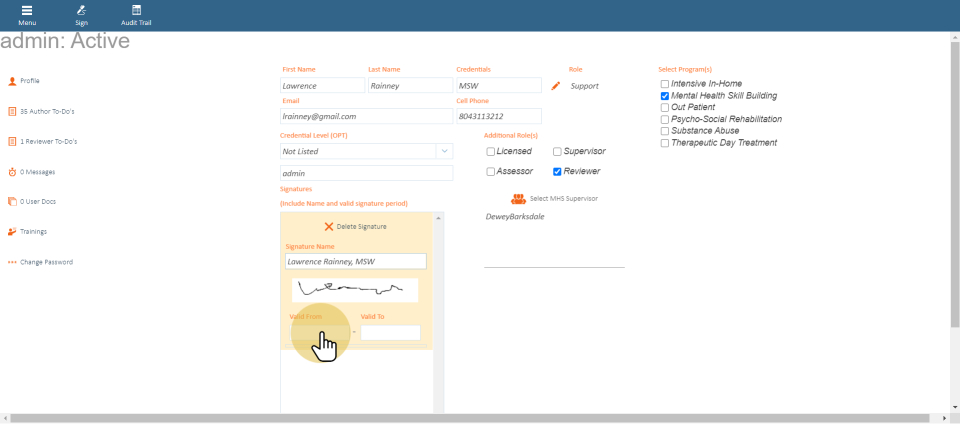The image size is (960, 443).
Task: Click the Sign pen icon
Action: click(81, 10)
